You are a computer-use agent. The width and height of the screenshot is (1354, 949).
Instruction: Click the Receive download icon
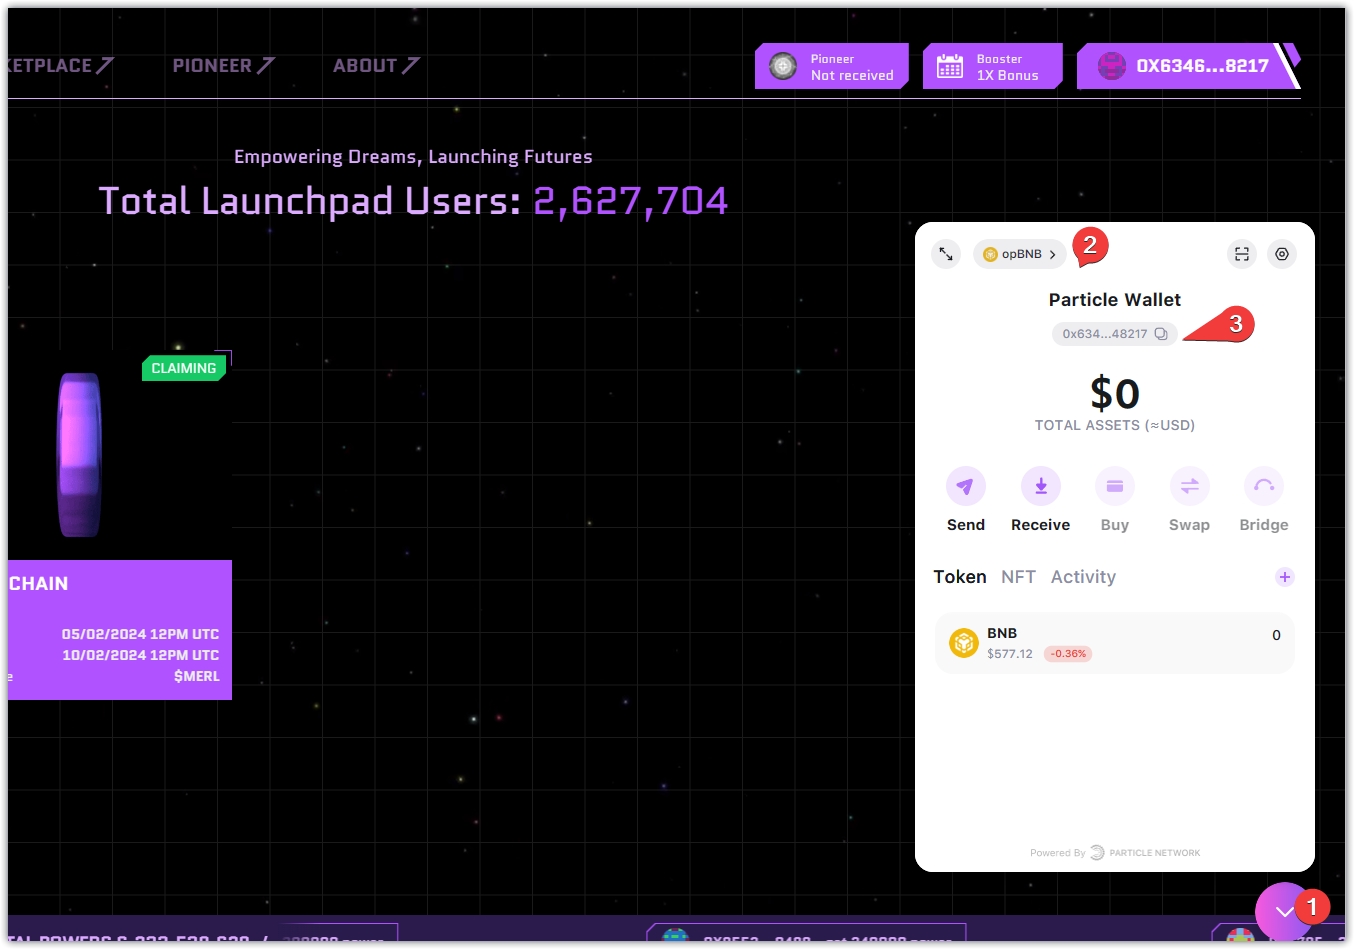click(x=1040, y=487)
